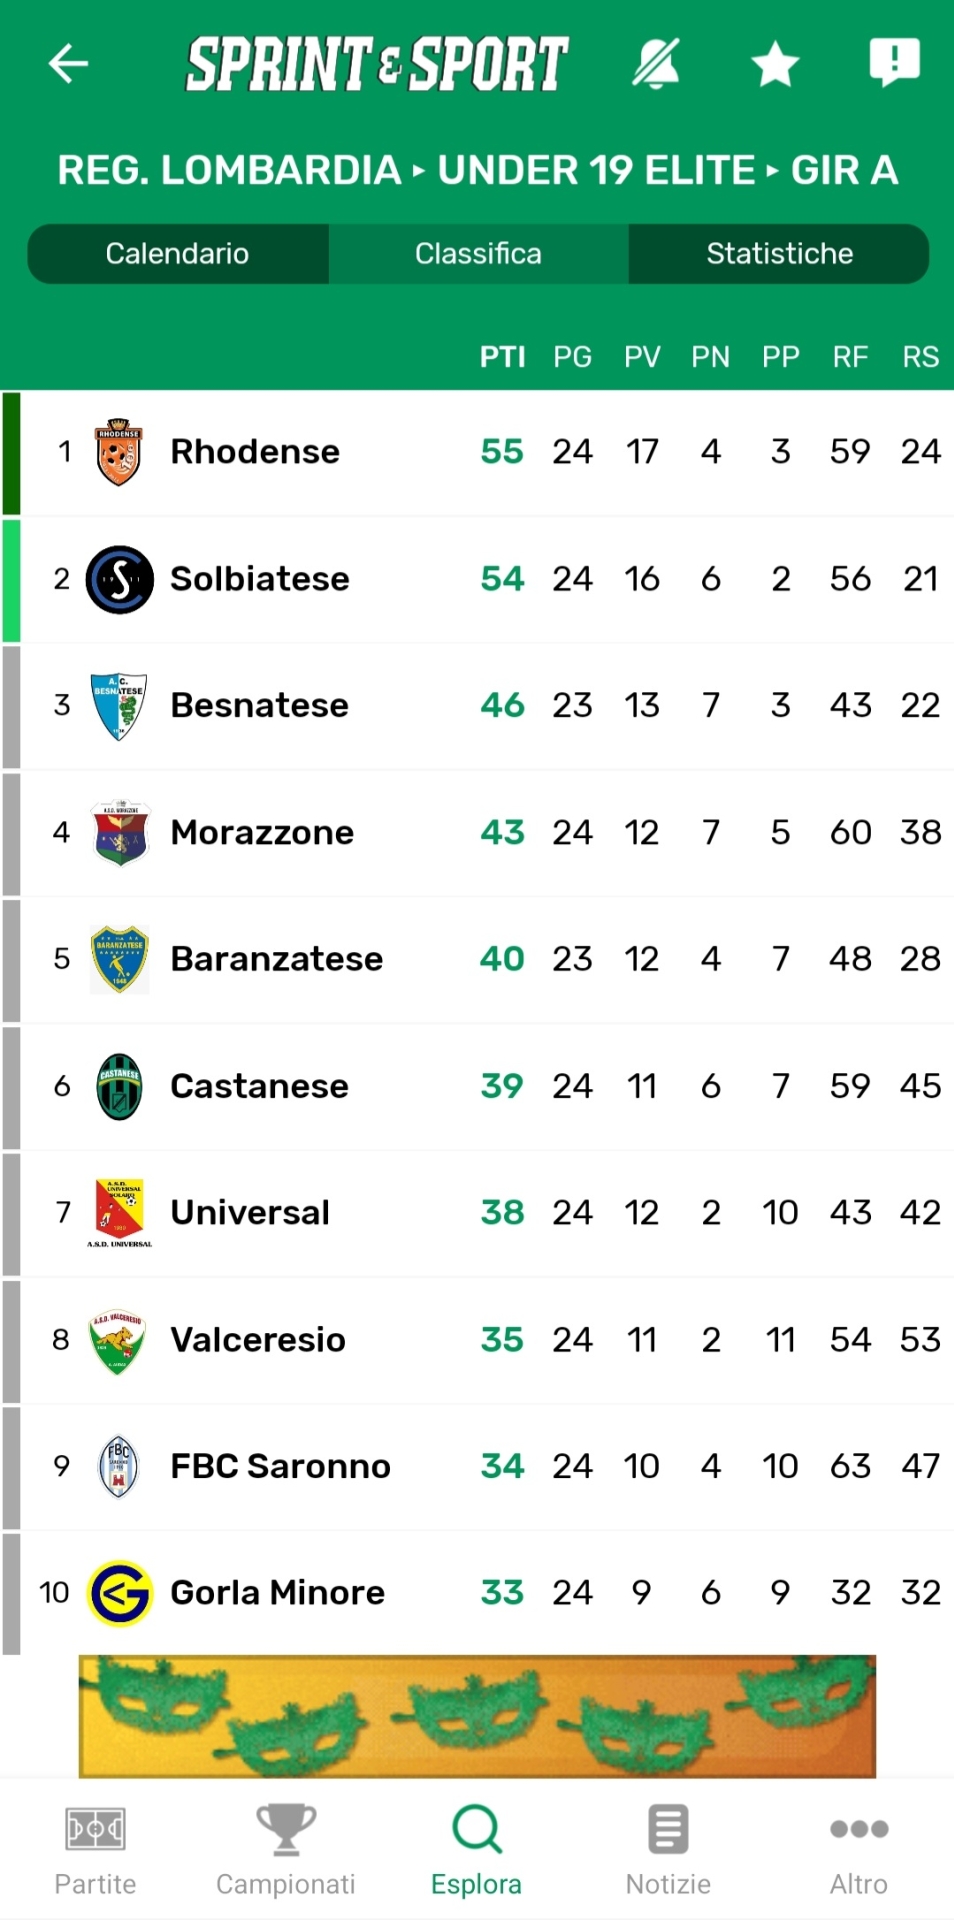Screen dimensions: 954x1920
Task: Tap the Gorla Minore logo
Action: point(120,1593)
